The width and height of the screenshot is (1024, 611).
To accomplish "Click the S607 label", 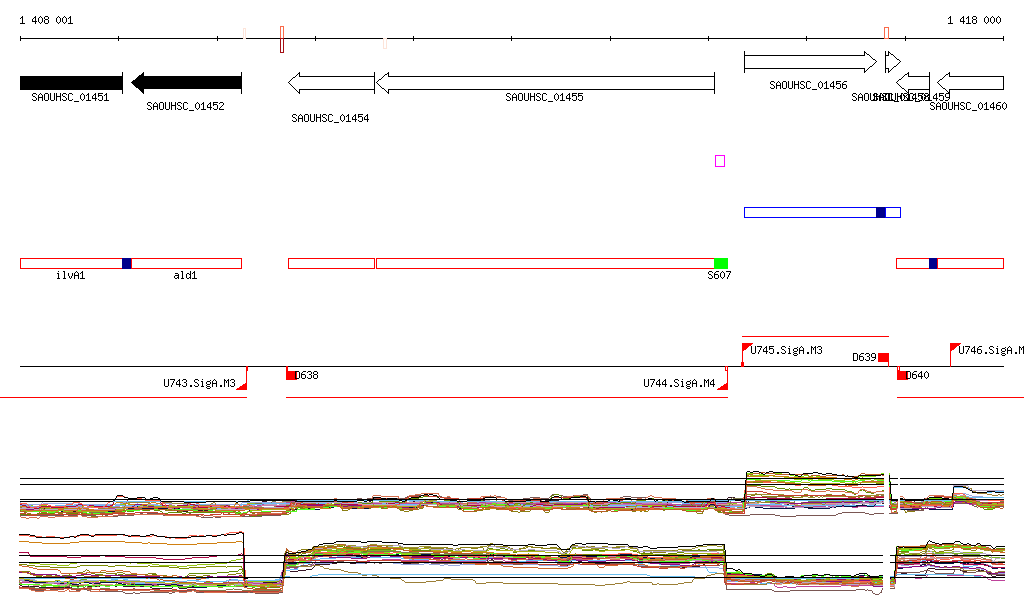I will coord(719,275).
